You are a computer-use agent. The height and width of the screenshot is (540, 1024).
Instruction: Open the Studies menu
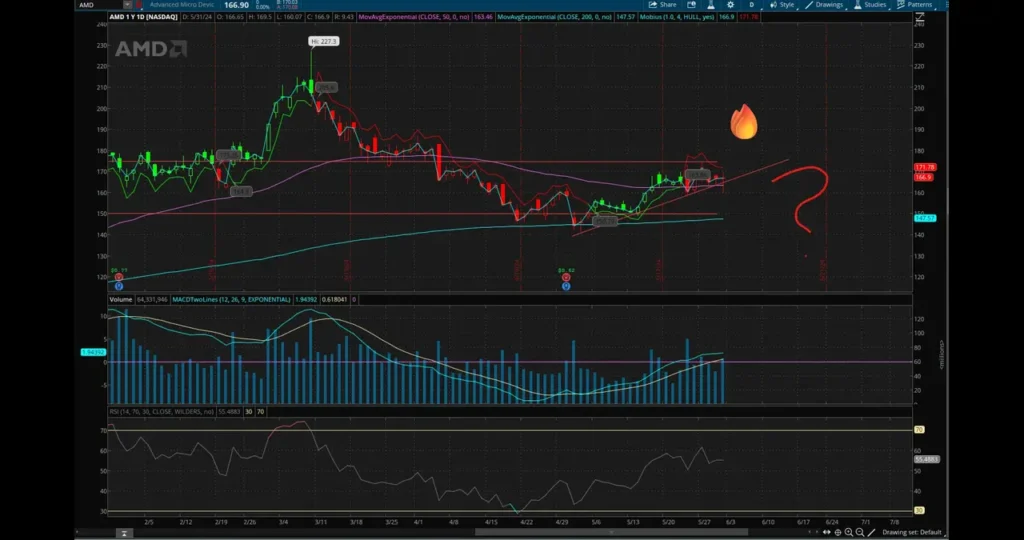point(871,5)
